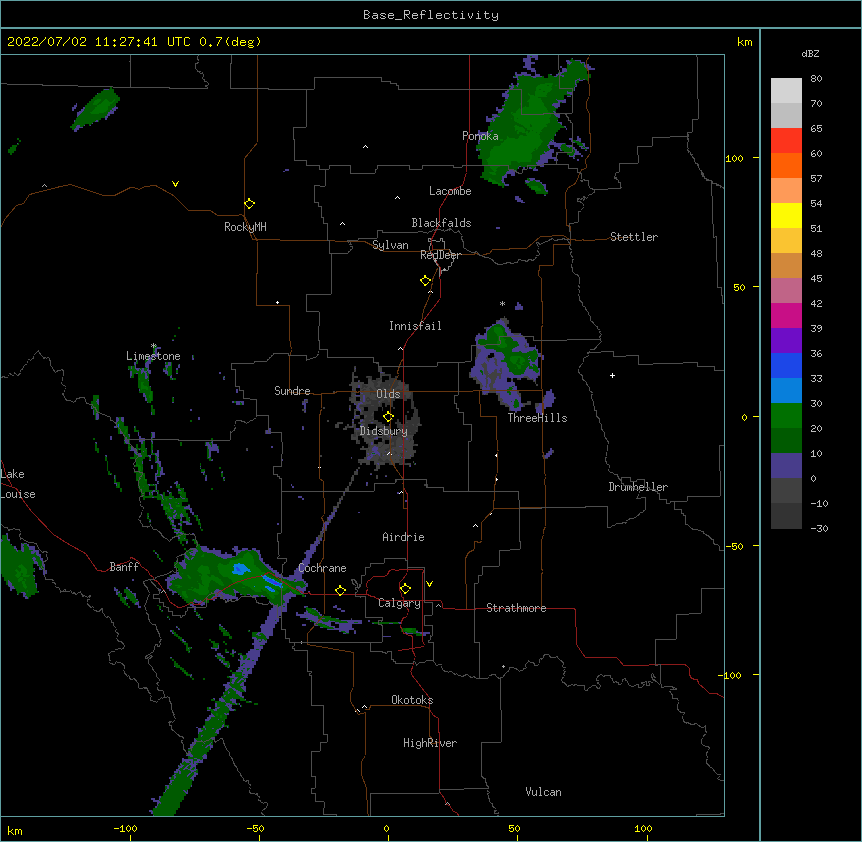
Task: Click the blue 33 dBZ echo core west of Cochrane
Action: coord(241,569)
